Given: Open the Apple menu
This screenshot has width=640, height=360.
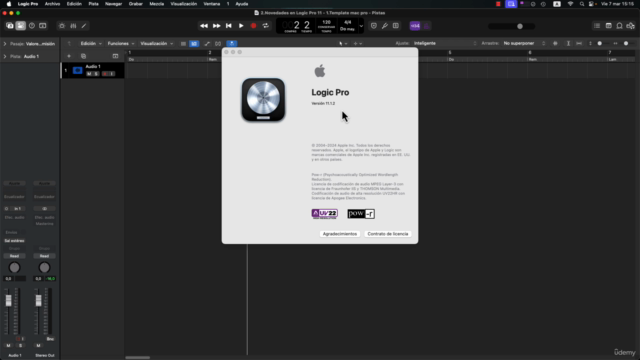Looking at the screenshot, I should pyautogui.click(x=9, y=4).
